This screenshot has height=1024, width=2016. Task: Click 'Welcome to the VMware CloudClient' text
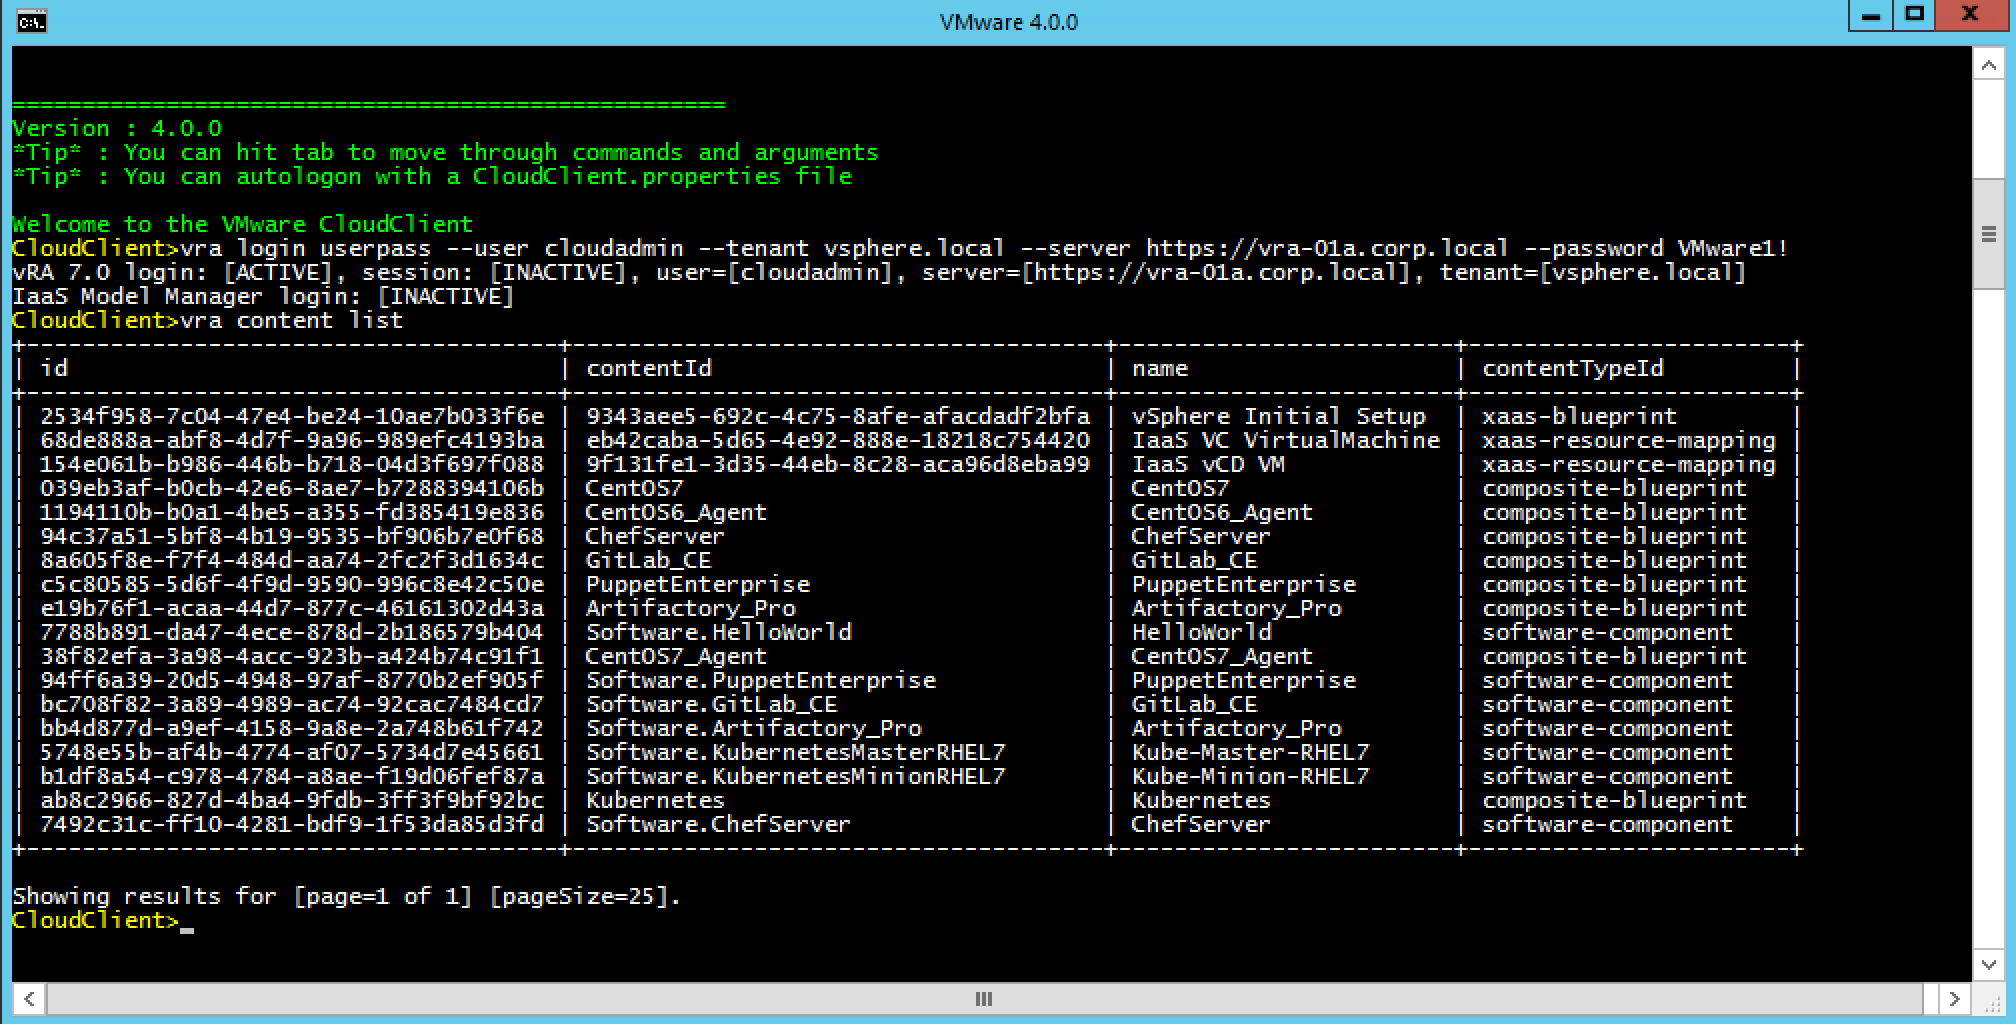click(x=243, y=224)
